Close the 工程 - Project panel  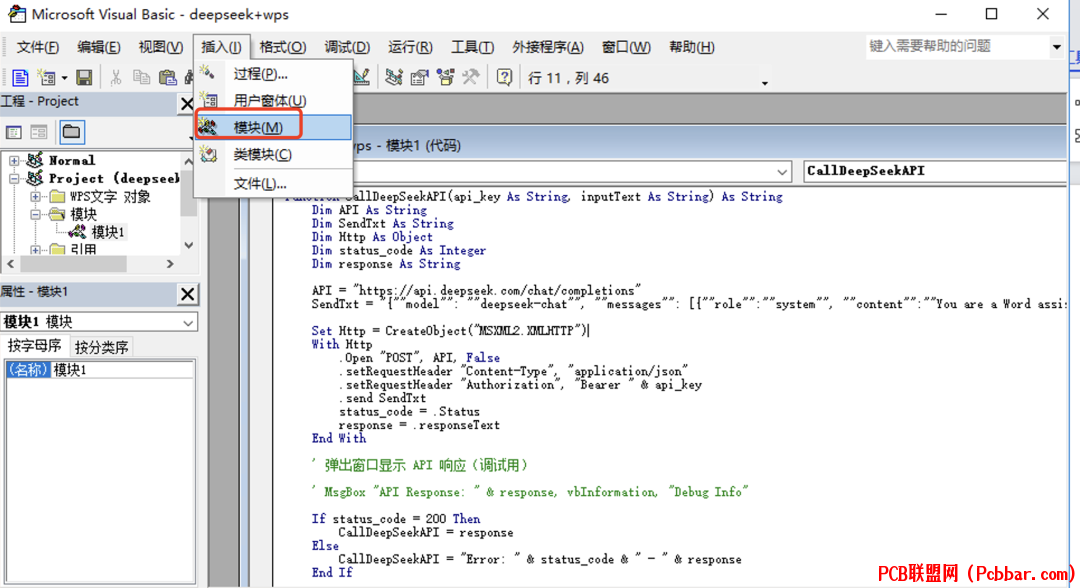pyautogui.click(x=187, y=103)
